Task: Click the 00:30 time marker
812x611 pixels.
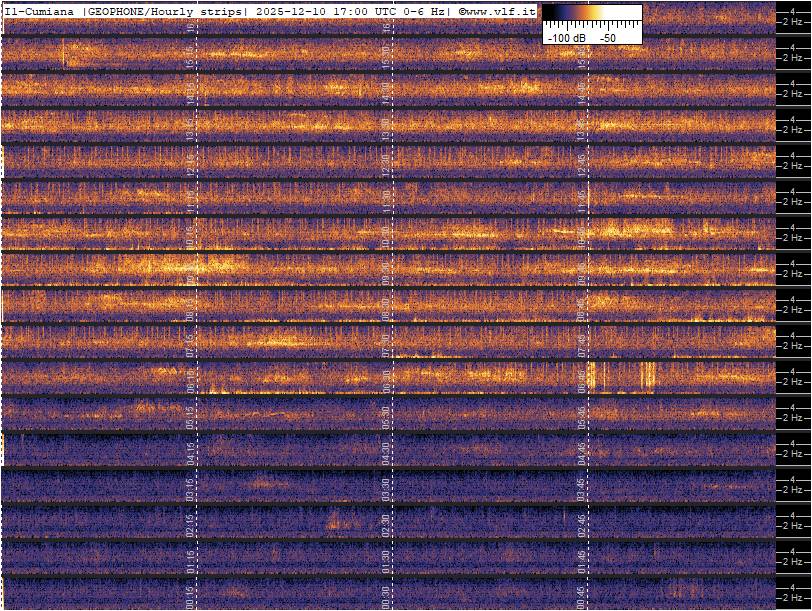Action: 387,595
